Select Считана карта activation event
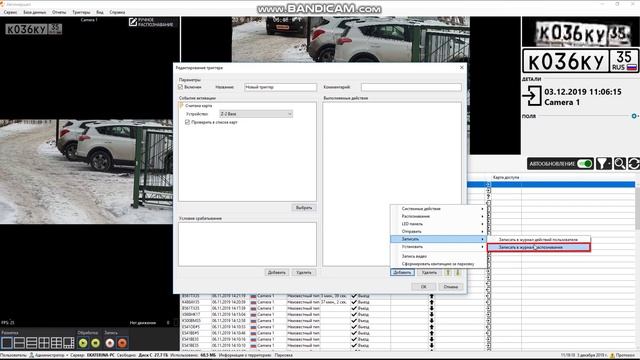640x360 pixels. [199, 106]
